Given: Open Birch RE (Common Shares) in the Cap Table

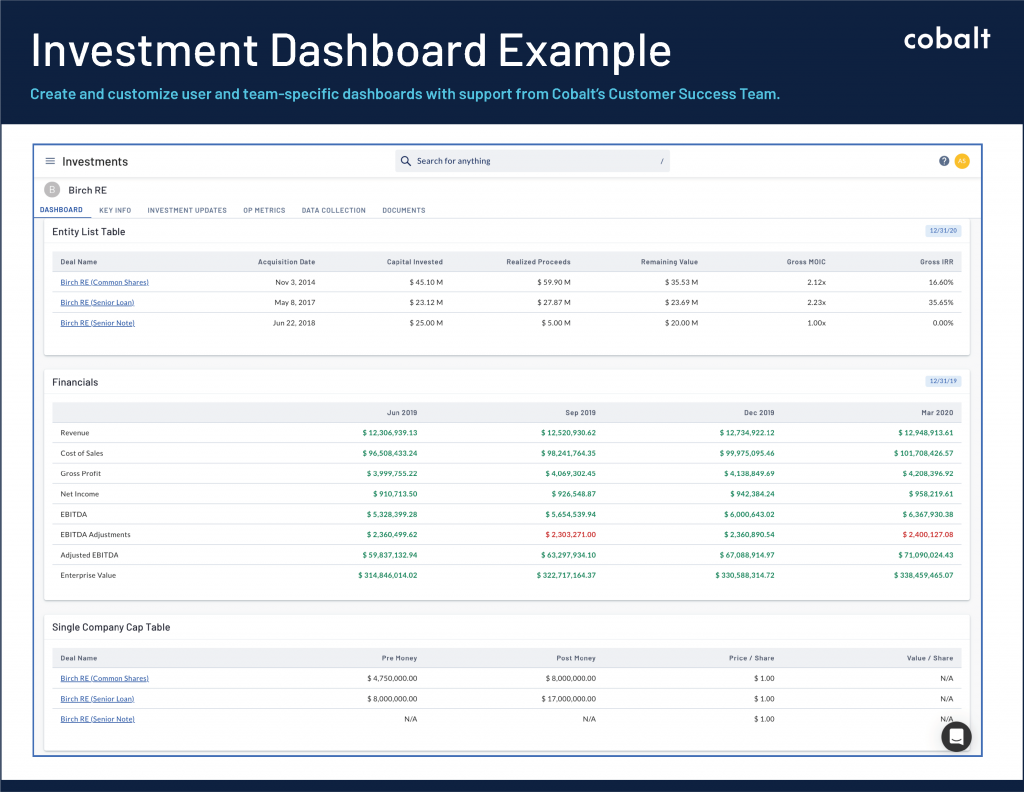Looking at the screenshot, I should [104, 678].
